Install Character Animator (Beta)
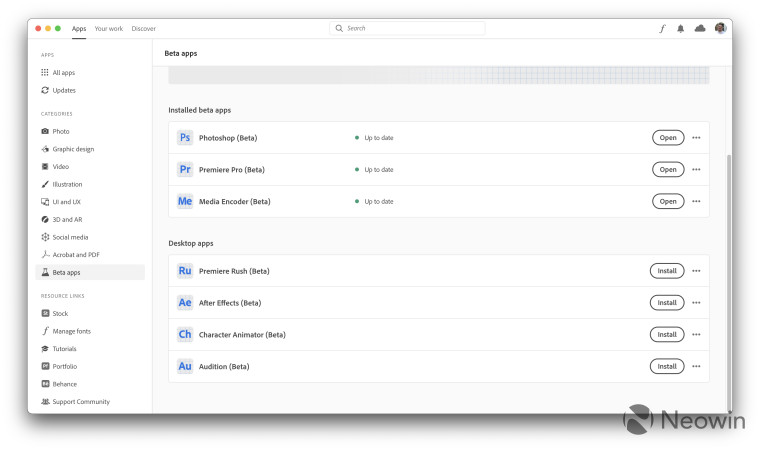 click(x=667, y=334)
